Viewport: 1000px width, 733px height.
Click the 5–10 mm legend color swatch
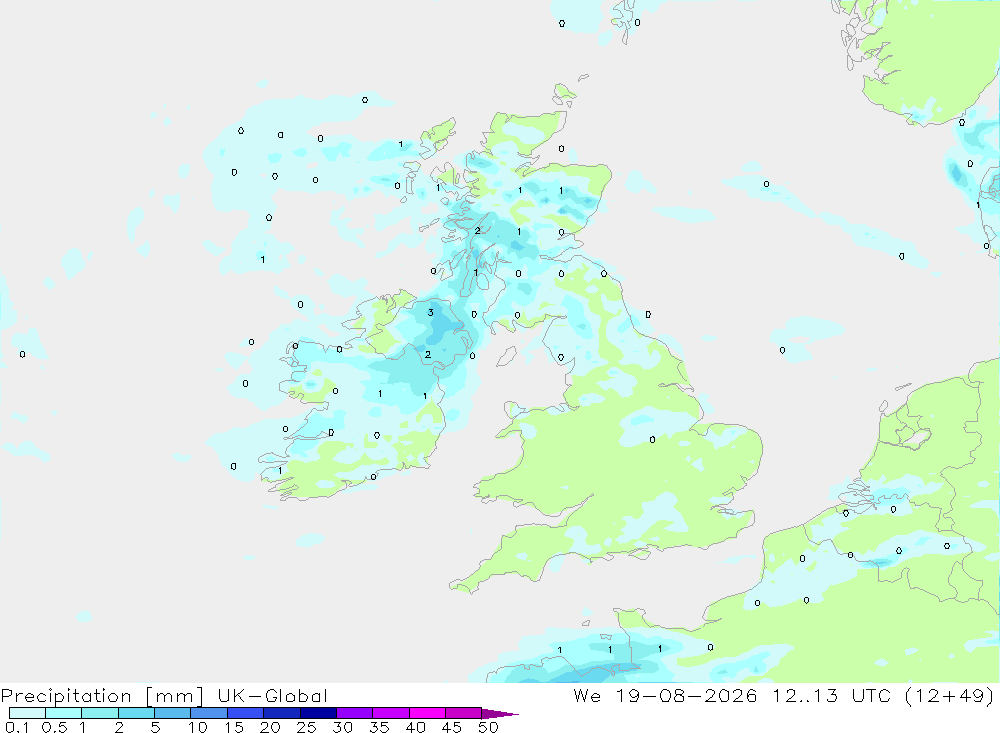172,713
